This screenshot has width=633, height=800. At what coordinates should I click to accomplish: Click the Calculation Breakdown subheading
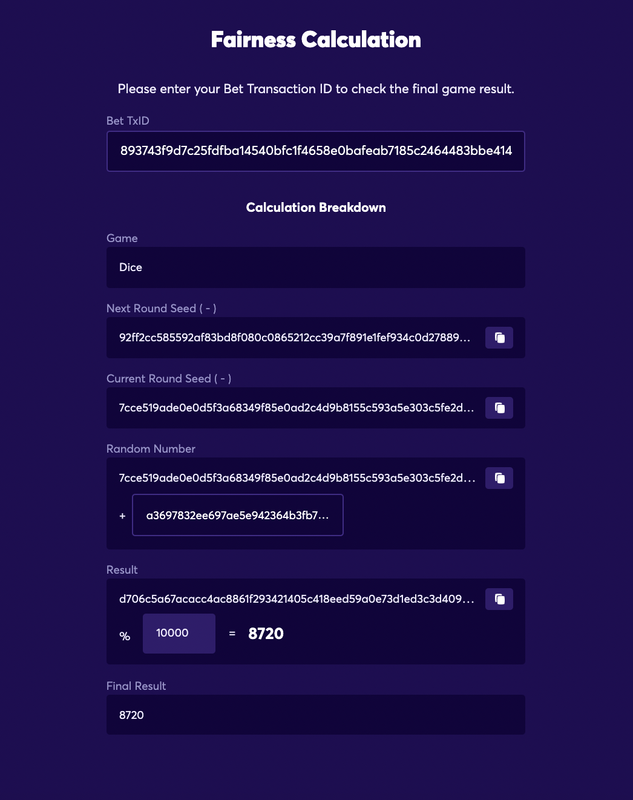click(x=316, y=208)
